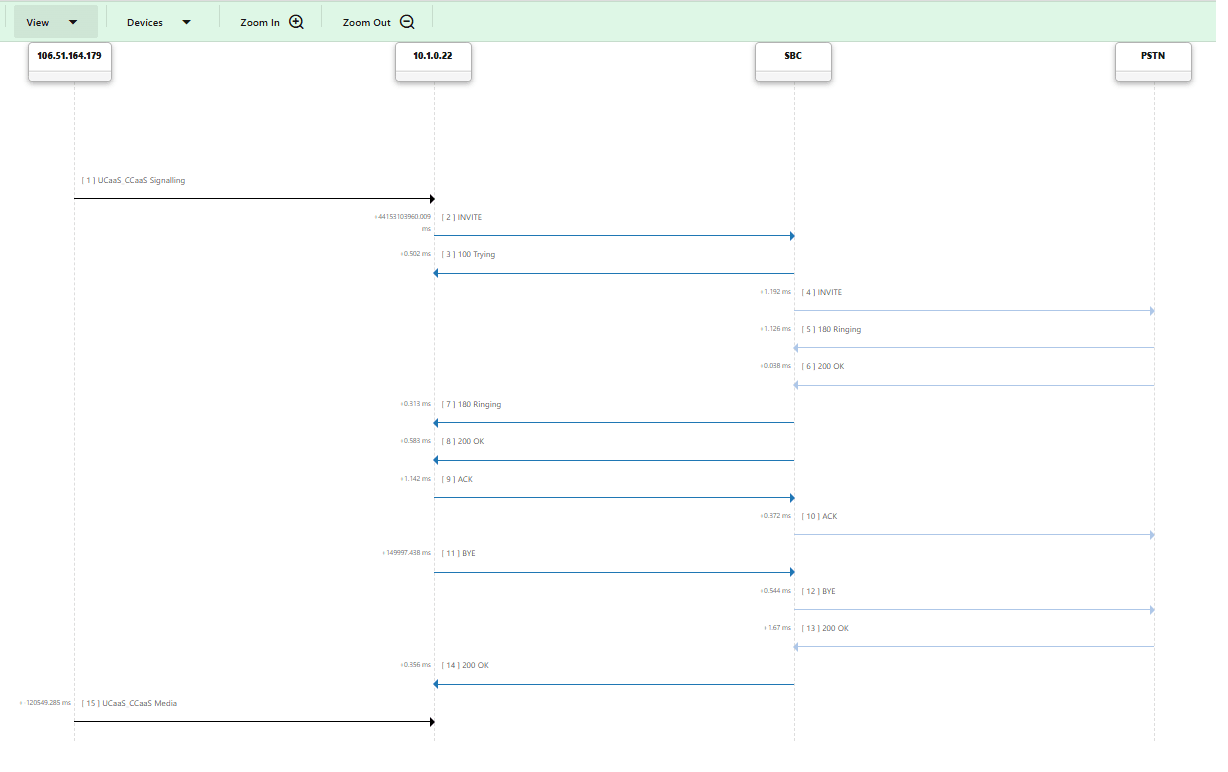Expand the View menu chevron arrow
The image size is (1228, 772).
tap(71, 21)
